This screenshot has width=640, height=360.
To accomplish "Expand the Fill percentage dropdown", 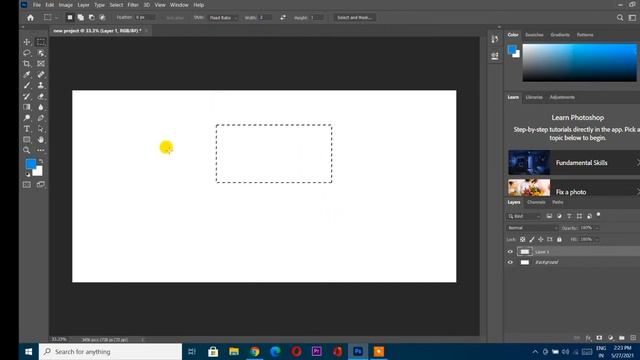I will [597, 240].
